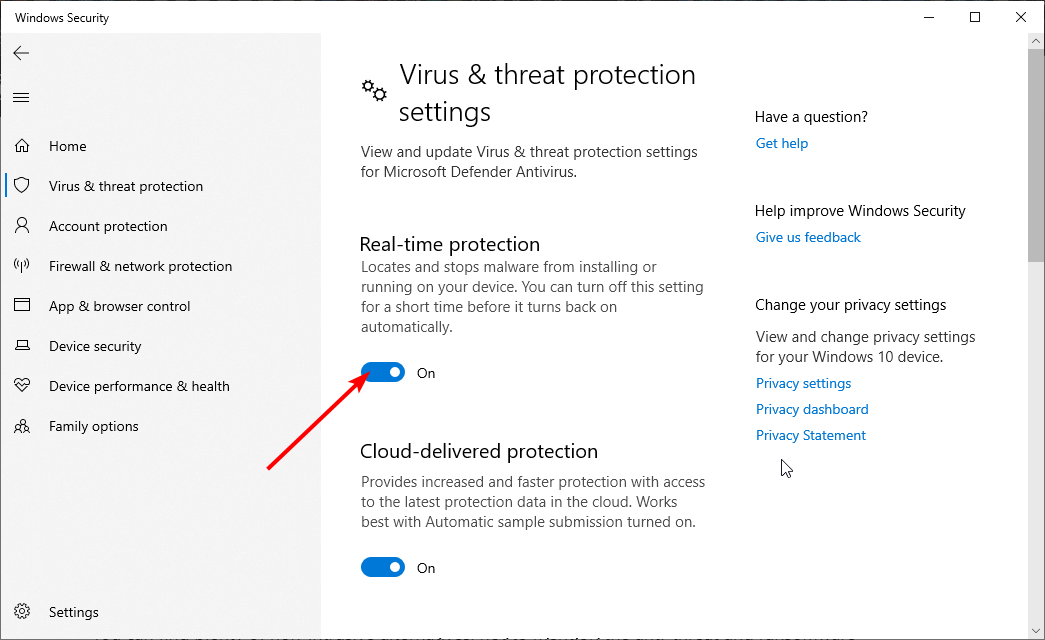Open the Family options people icon

click(22, 425)
